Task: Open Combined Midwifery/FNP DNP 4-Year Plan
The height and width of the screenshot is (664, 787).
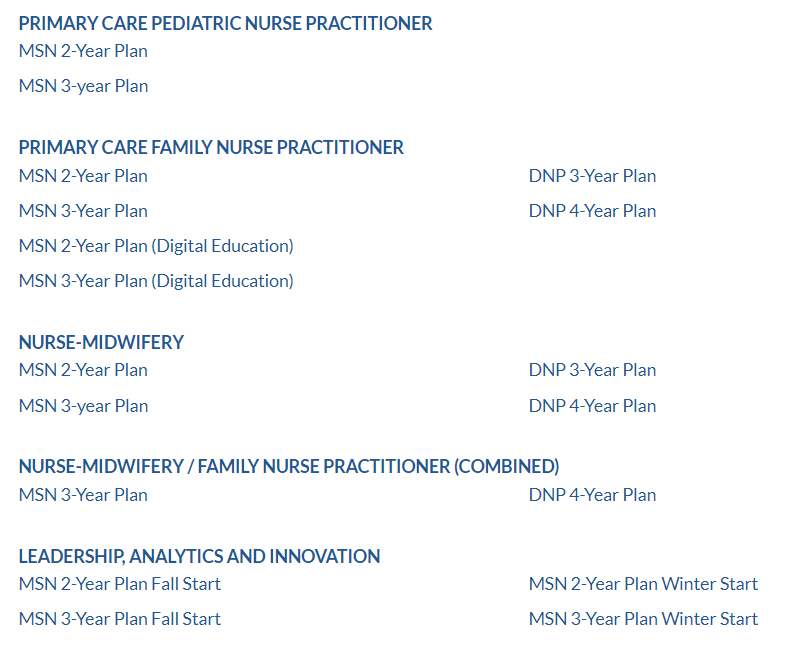Action: [x=592, y=495]
